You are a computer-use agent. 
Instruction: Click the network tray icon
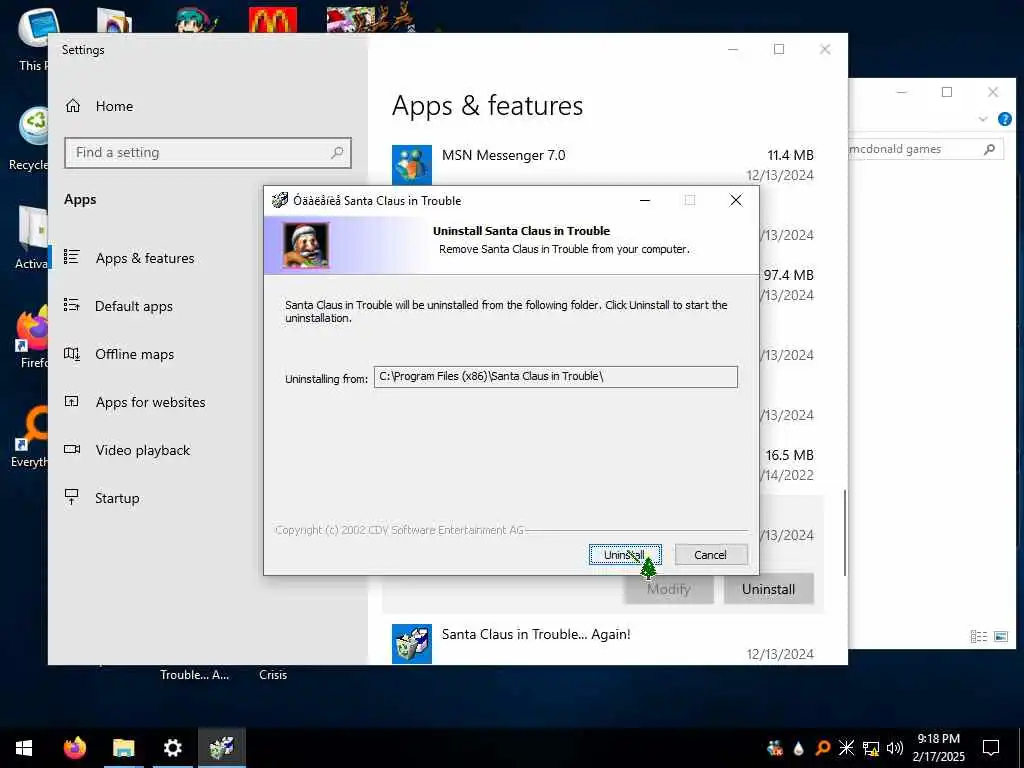click(x=871, y=748)
